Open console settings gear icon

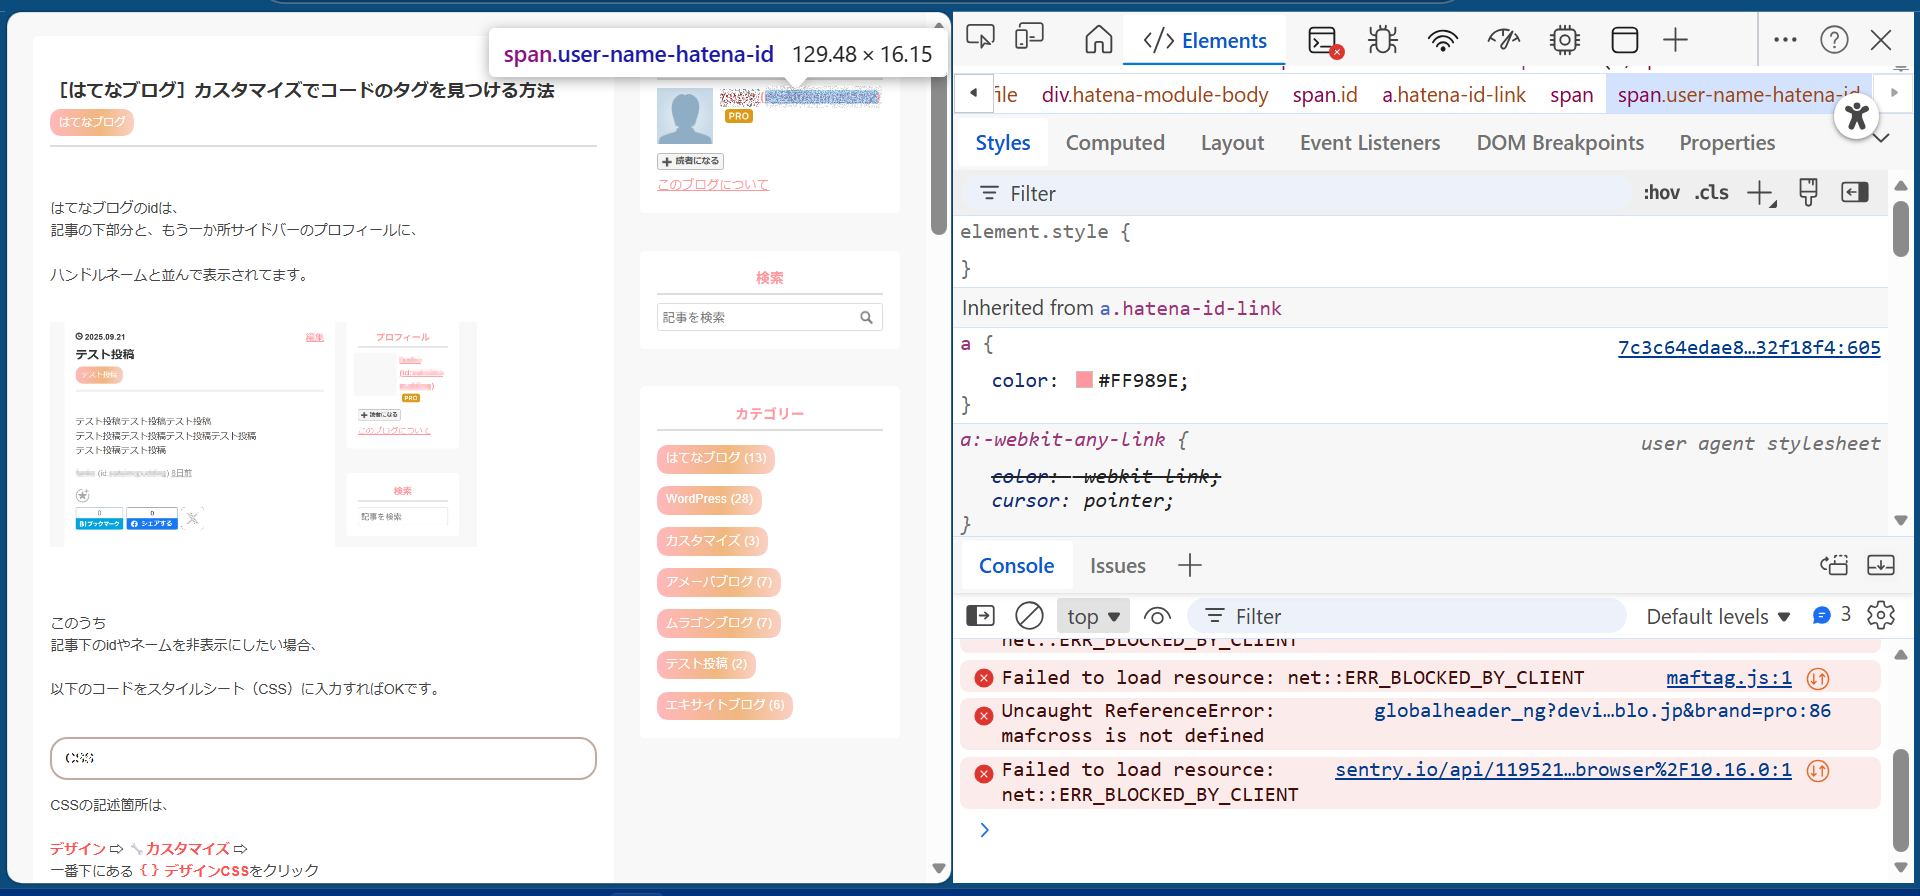(x=1880, y=615)
